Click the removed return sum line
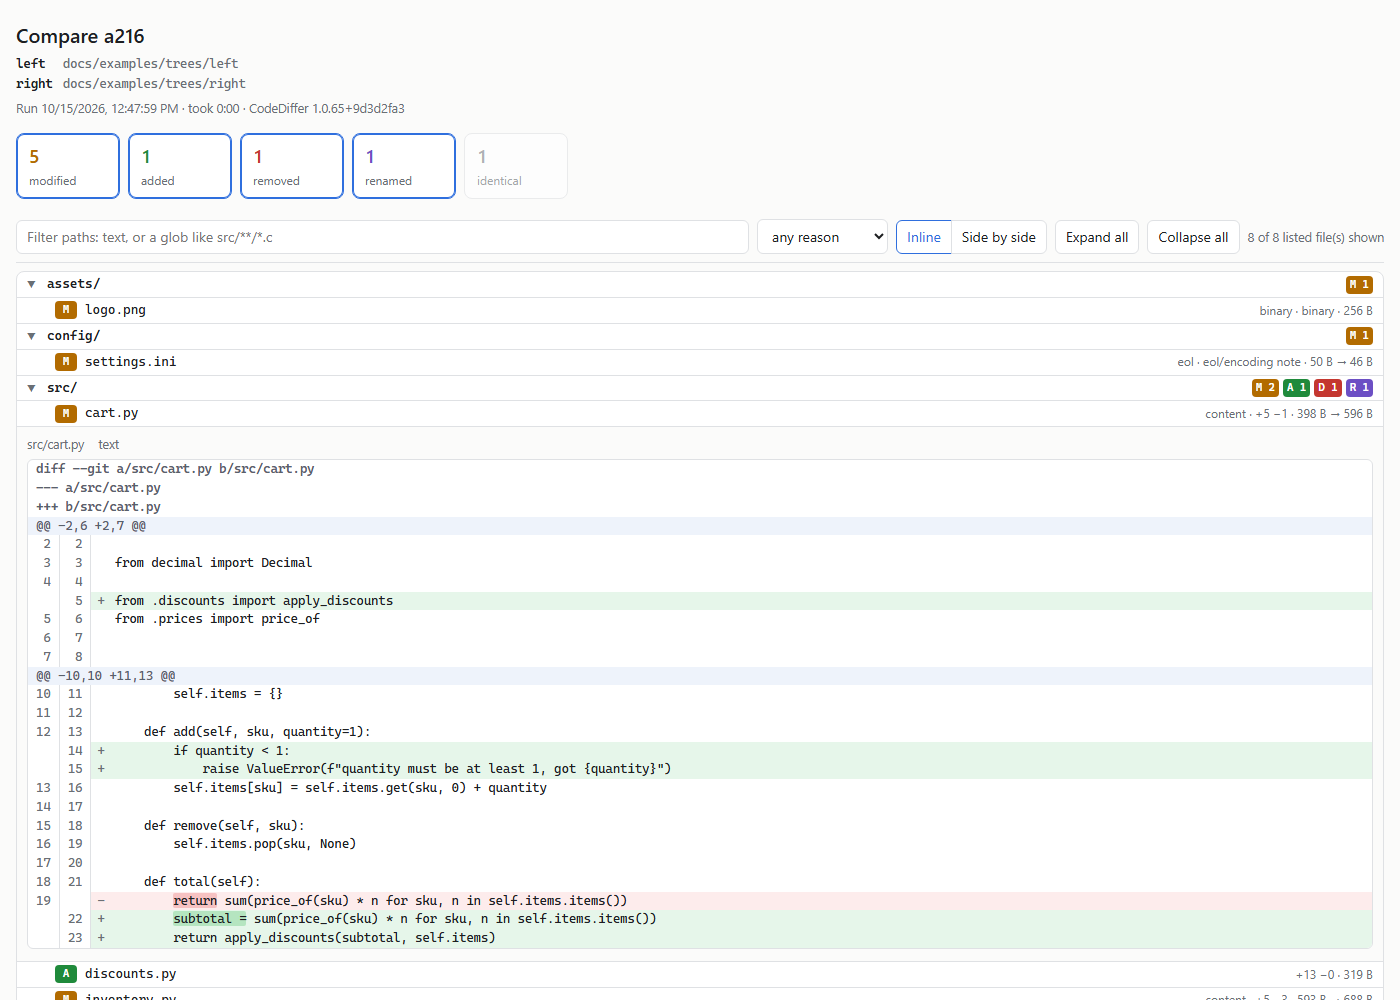The height and width of the screenshot is (1000, 1400). coord(700,901)
